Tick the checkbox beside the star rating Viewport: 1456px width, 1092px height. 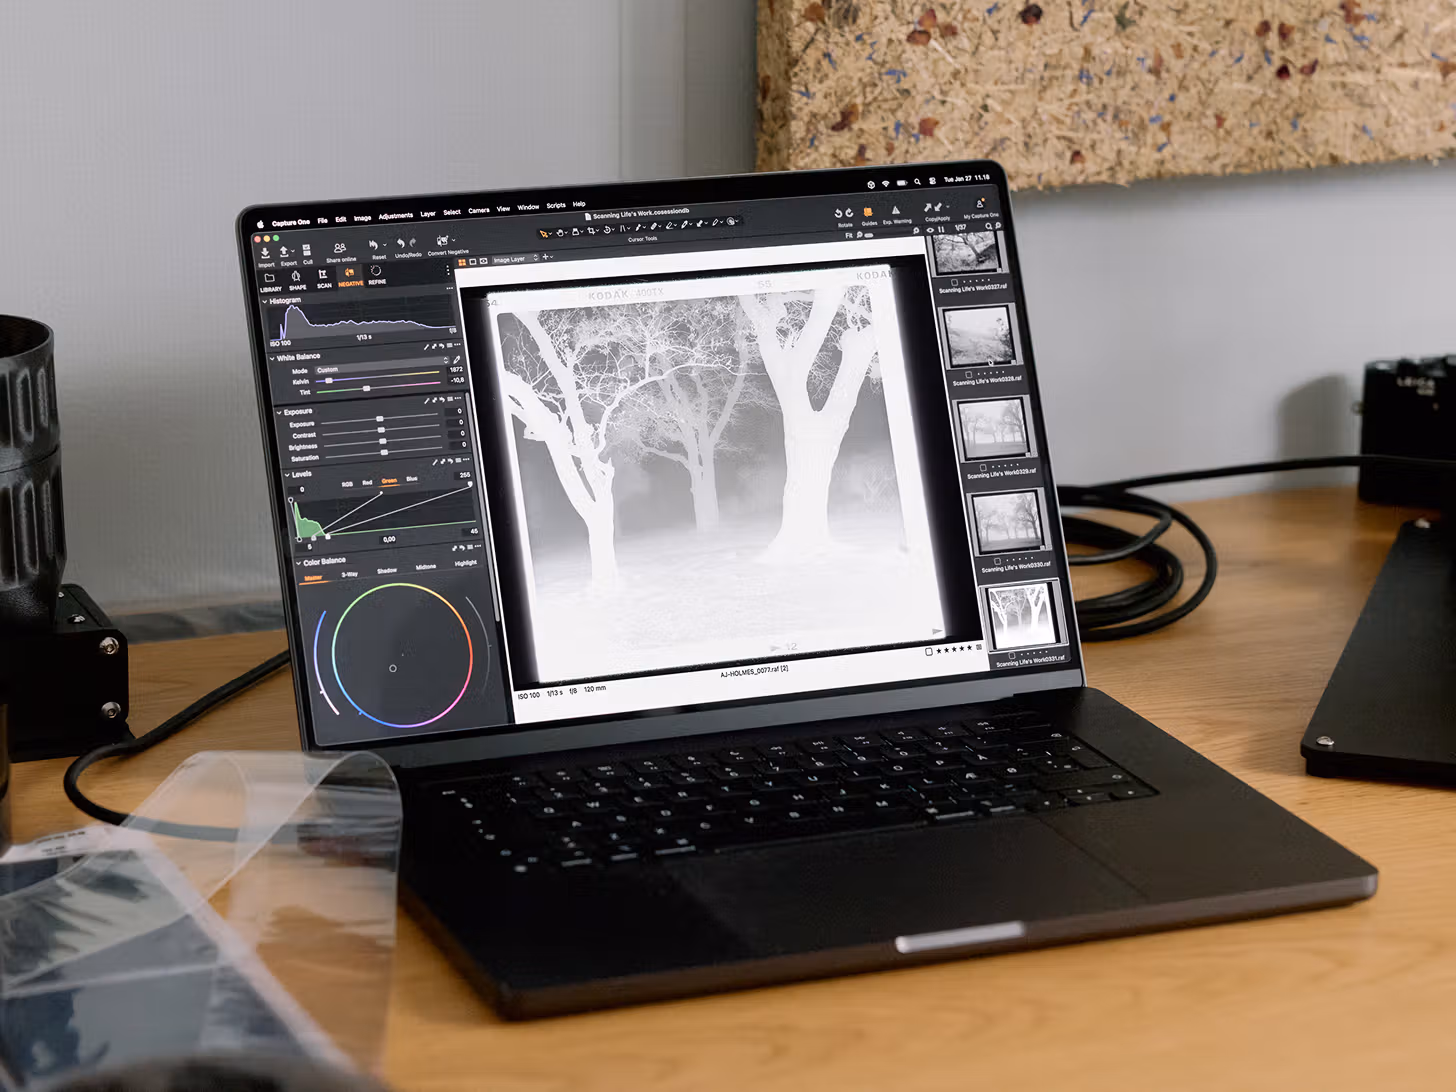[x=929, y=651]
